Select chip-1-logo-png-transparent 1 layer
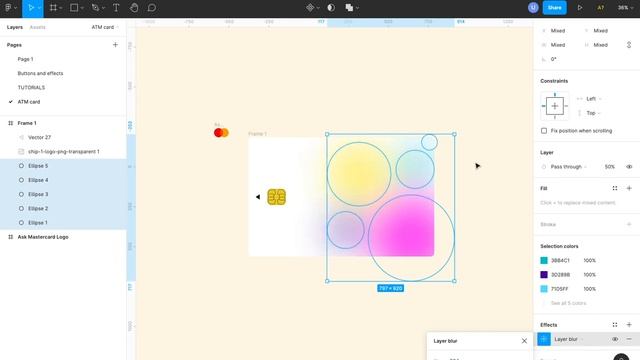640x360 pixels. (63, 152)
